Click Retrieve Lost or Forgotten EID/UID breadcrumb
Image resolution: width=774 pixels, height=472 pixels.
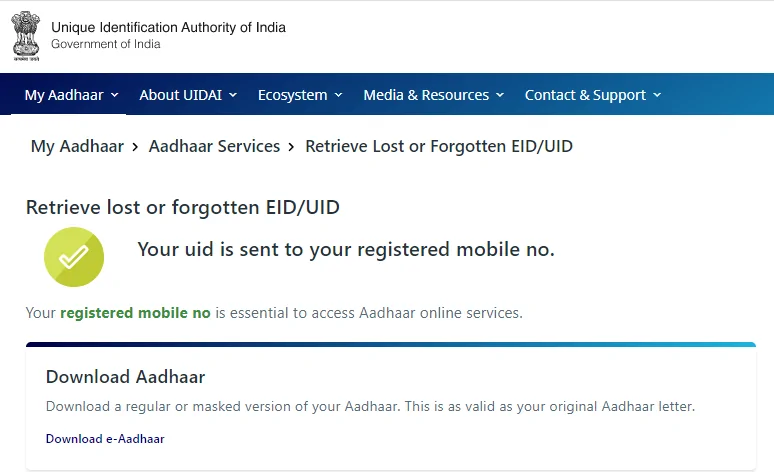pyautogui.click(x=439, y=147)
